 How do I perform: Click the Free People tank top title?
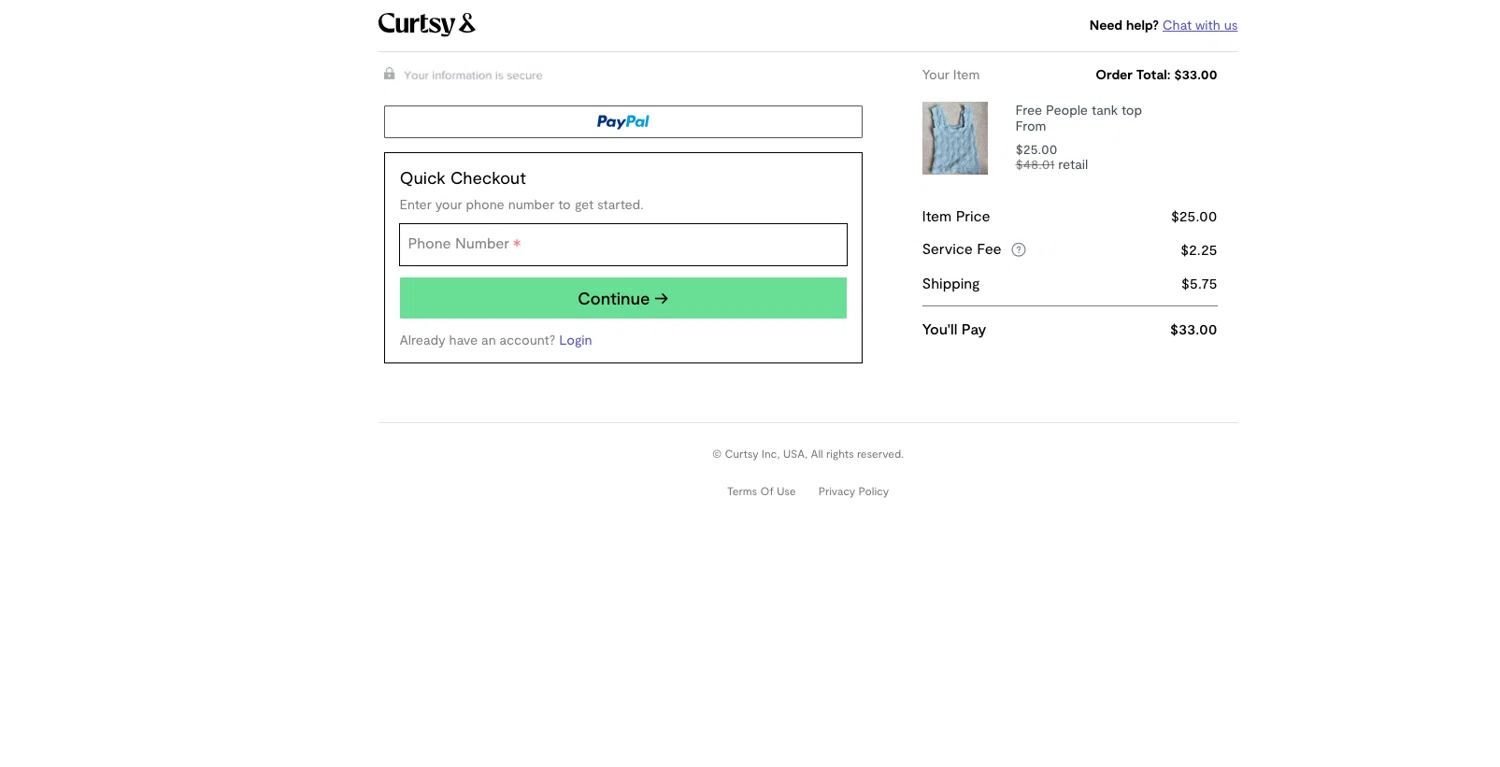(1078, 110)
